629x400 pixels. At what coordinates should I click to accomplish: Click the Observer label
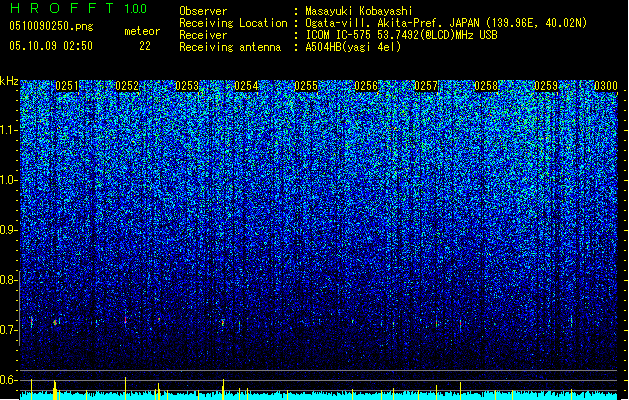tap(203, 11)
